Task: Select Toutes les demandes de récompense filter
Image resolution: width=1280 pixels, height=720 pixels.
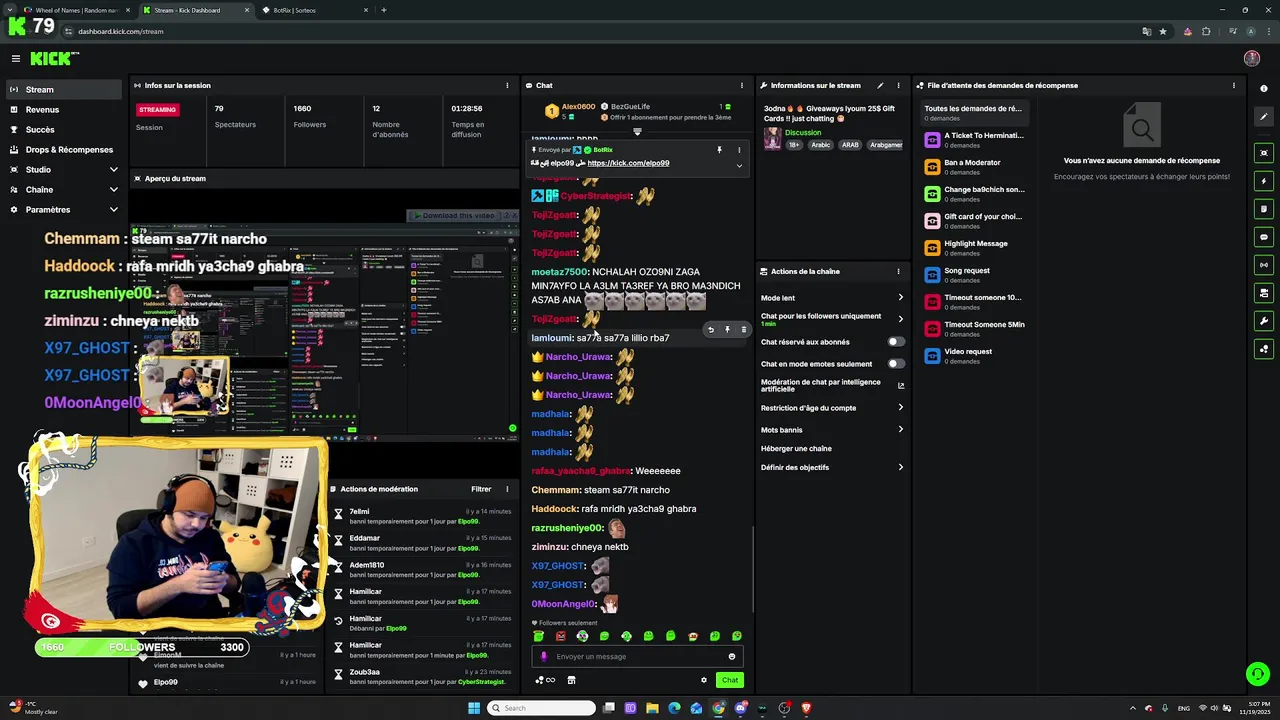Action: [x=973, y=113]
